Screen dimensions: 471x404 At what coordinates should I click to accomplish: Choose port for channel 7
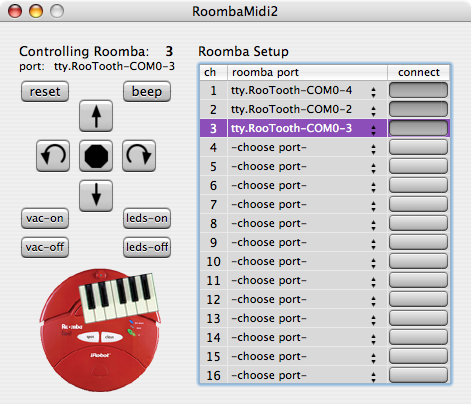pyautogui.click(x=307, y=204)
